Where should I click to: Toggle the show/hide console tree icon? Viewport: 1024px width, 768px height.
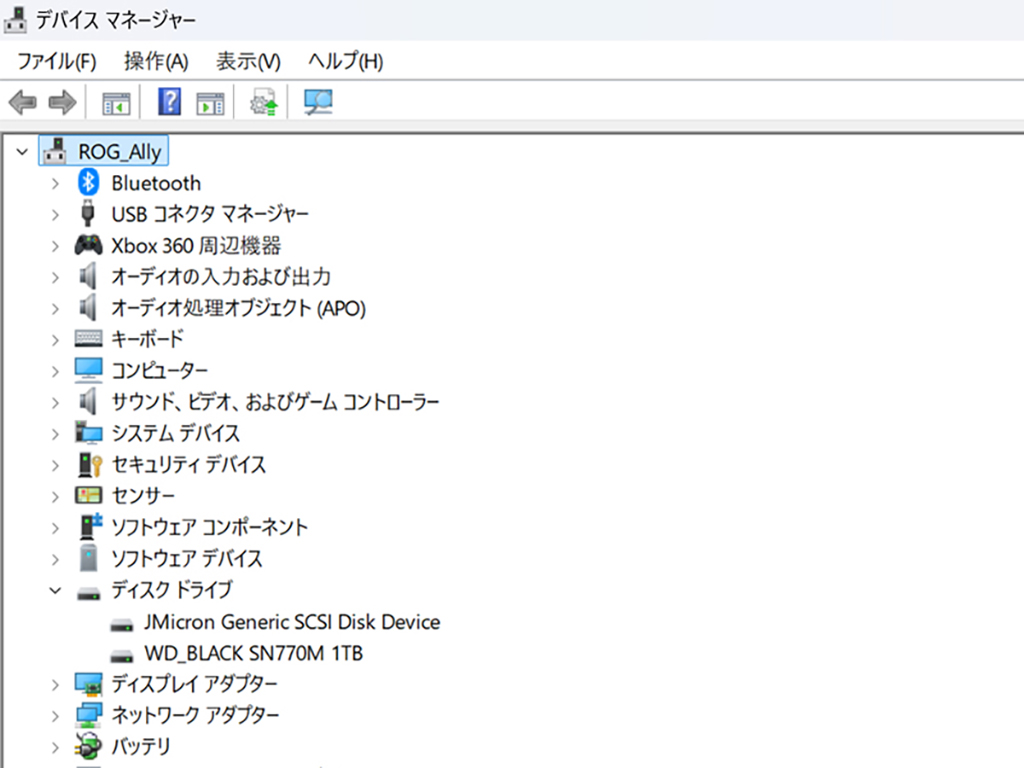click(116, 103)
